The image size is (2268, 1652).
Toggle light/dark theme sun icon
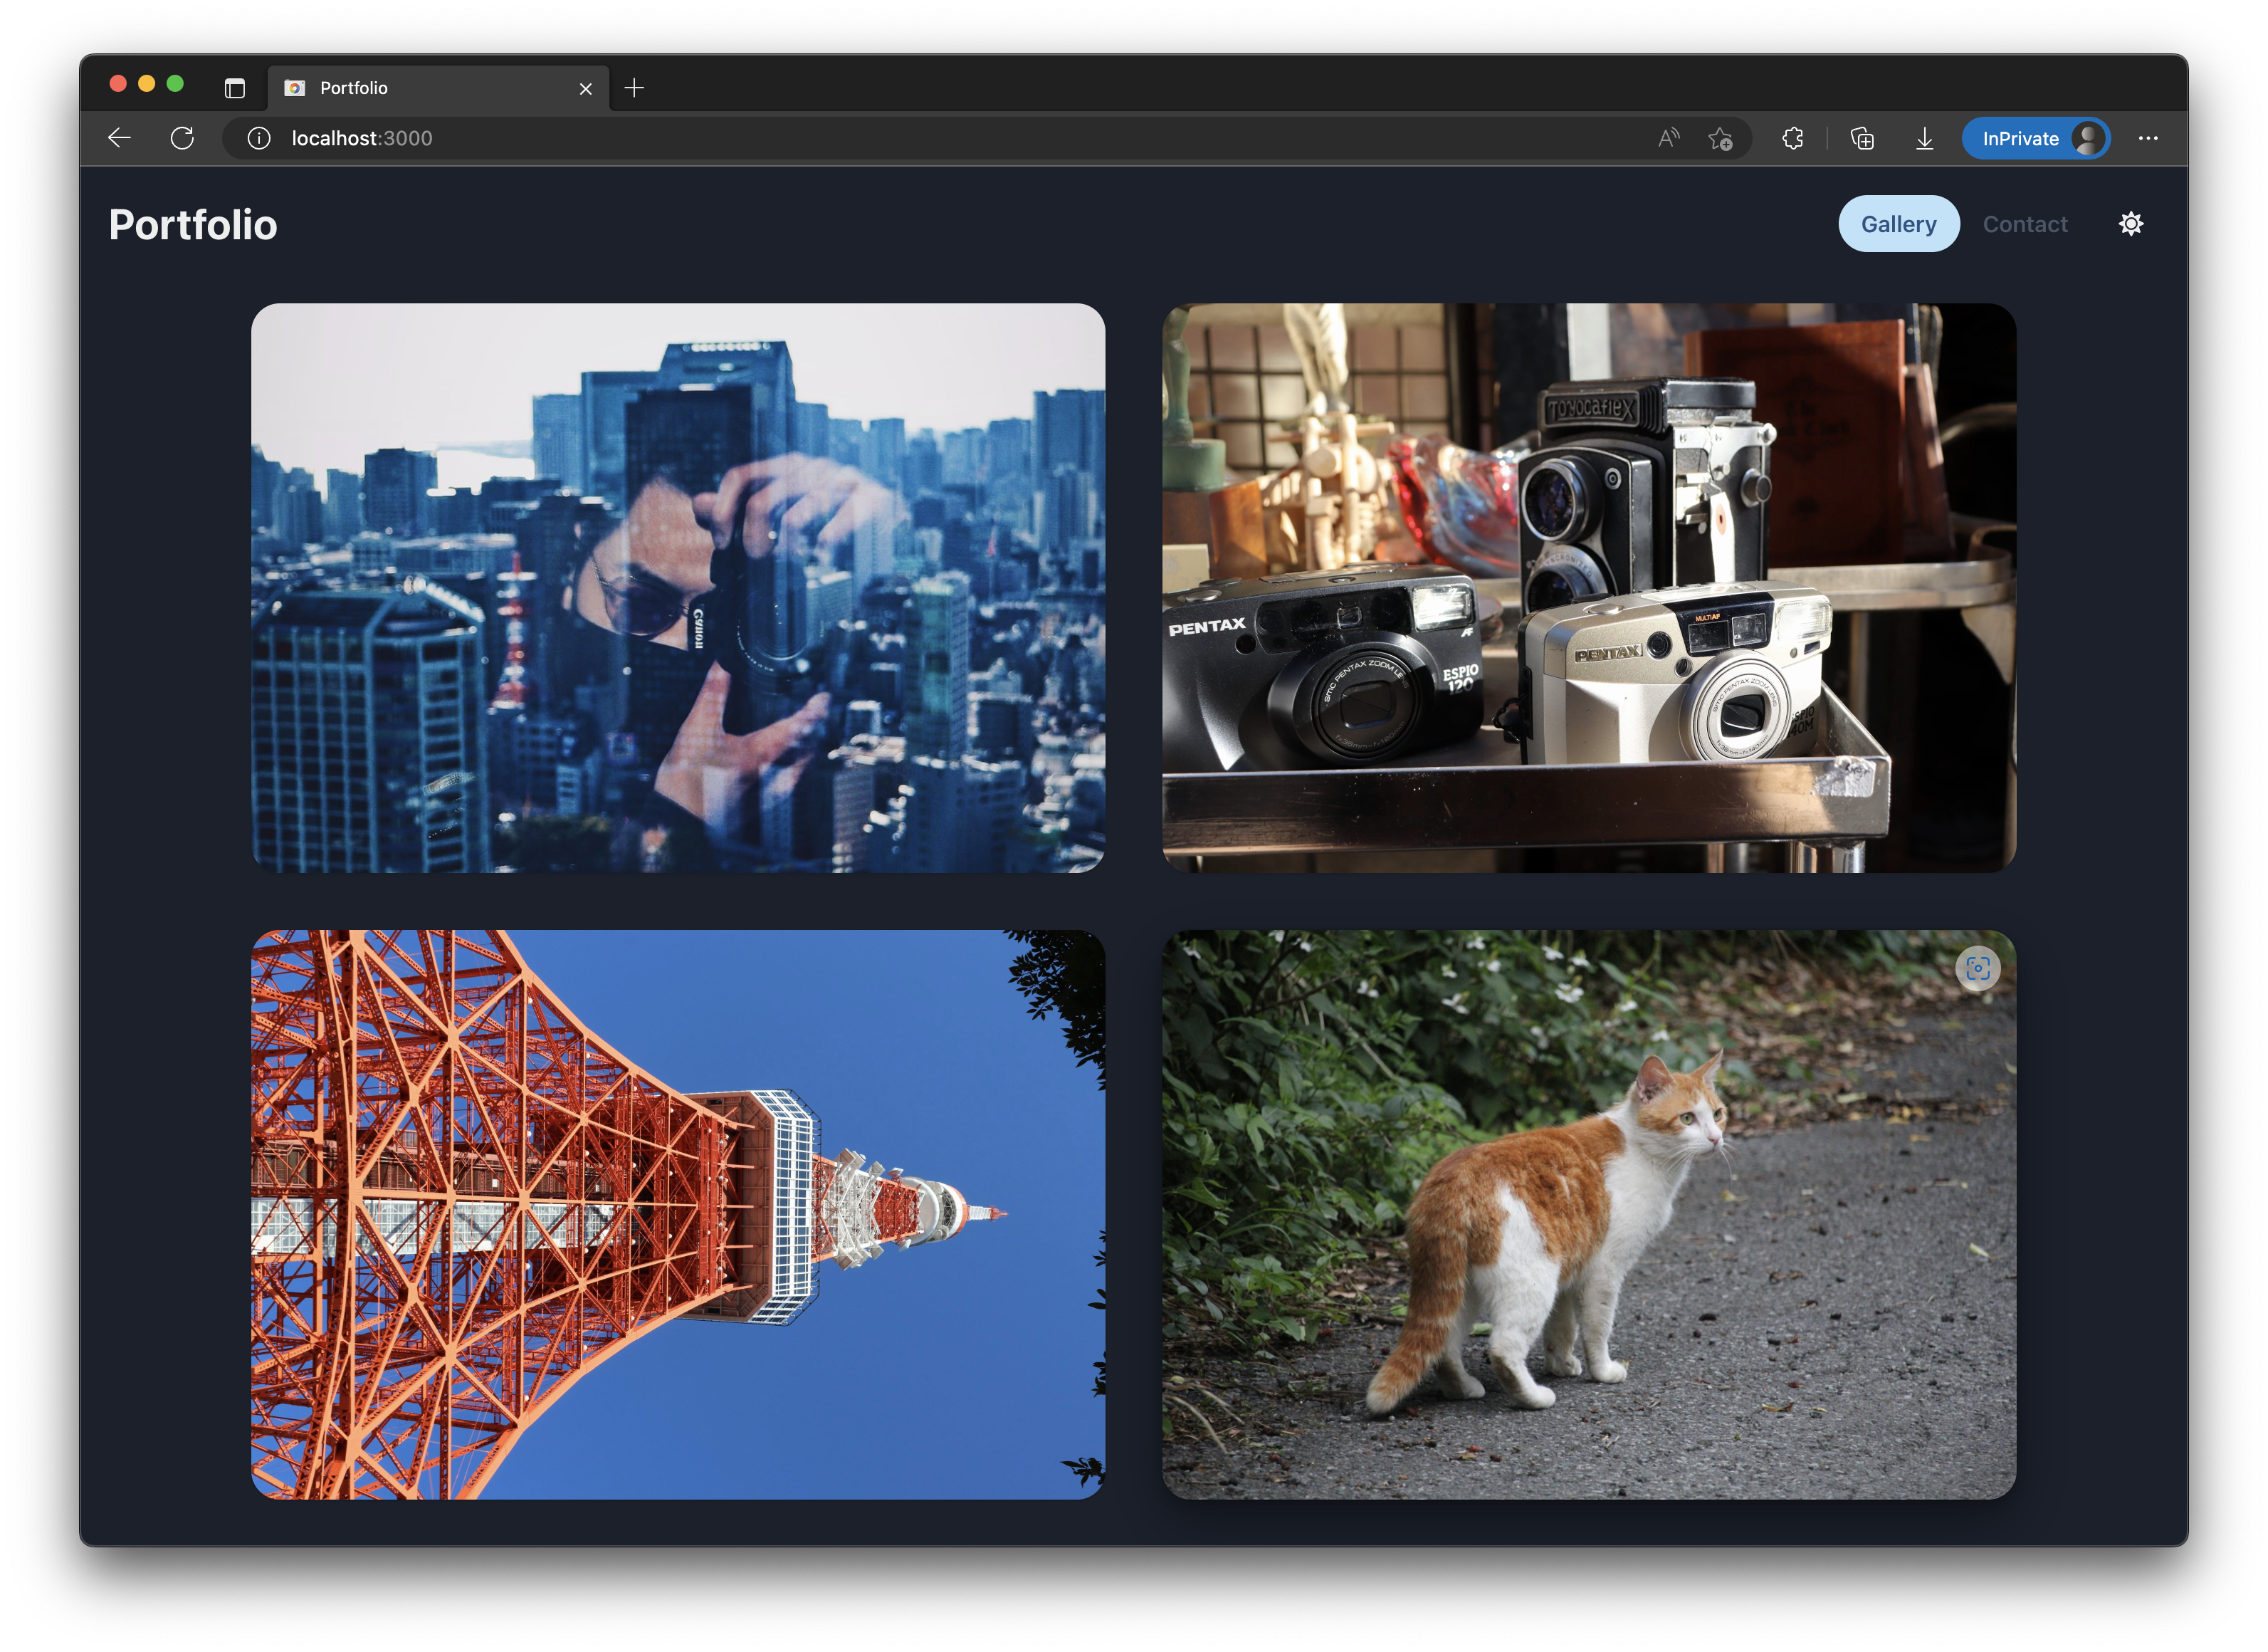click(x=2131, y=224)
